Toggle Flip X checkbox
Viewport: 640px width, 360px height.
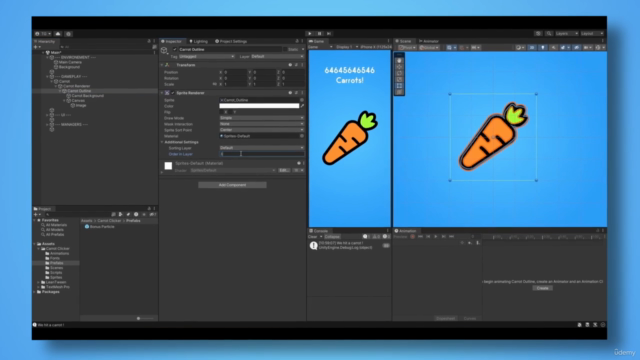click(222, 112)
